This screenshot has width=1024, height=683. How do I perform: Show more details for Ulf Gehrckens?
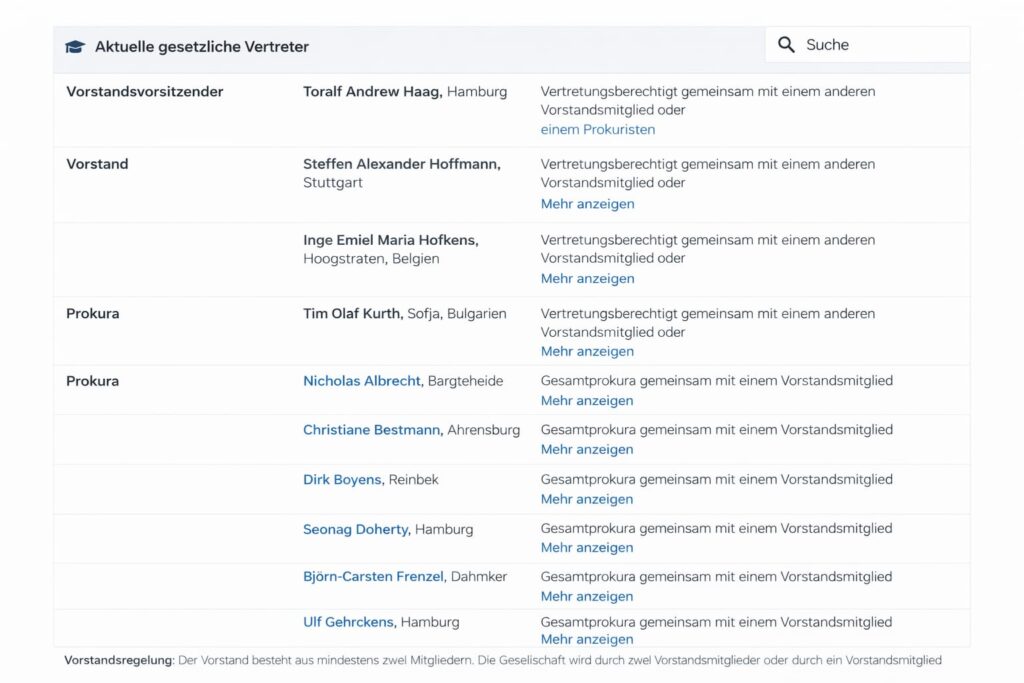[587, 640]
